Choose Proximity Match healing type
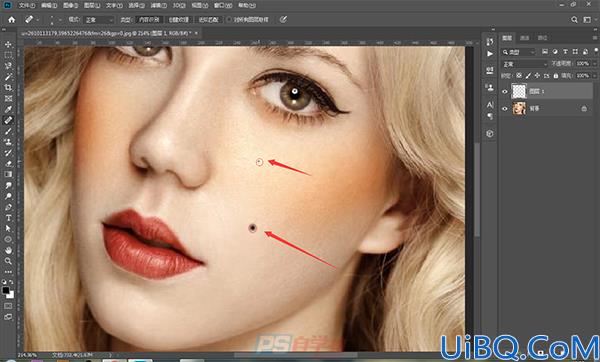 coord(208,20)
